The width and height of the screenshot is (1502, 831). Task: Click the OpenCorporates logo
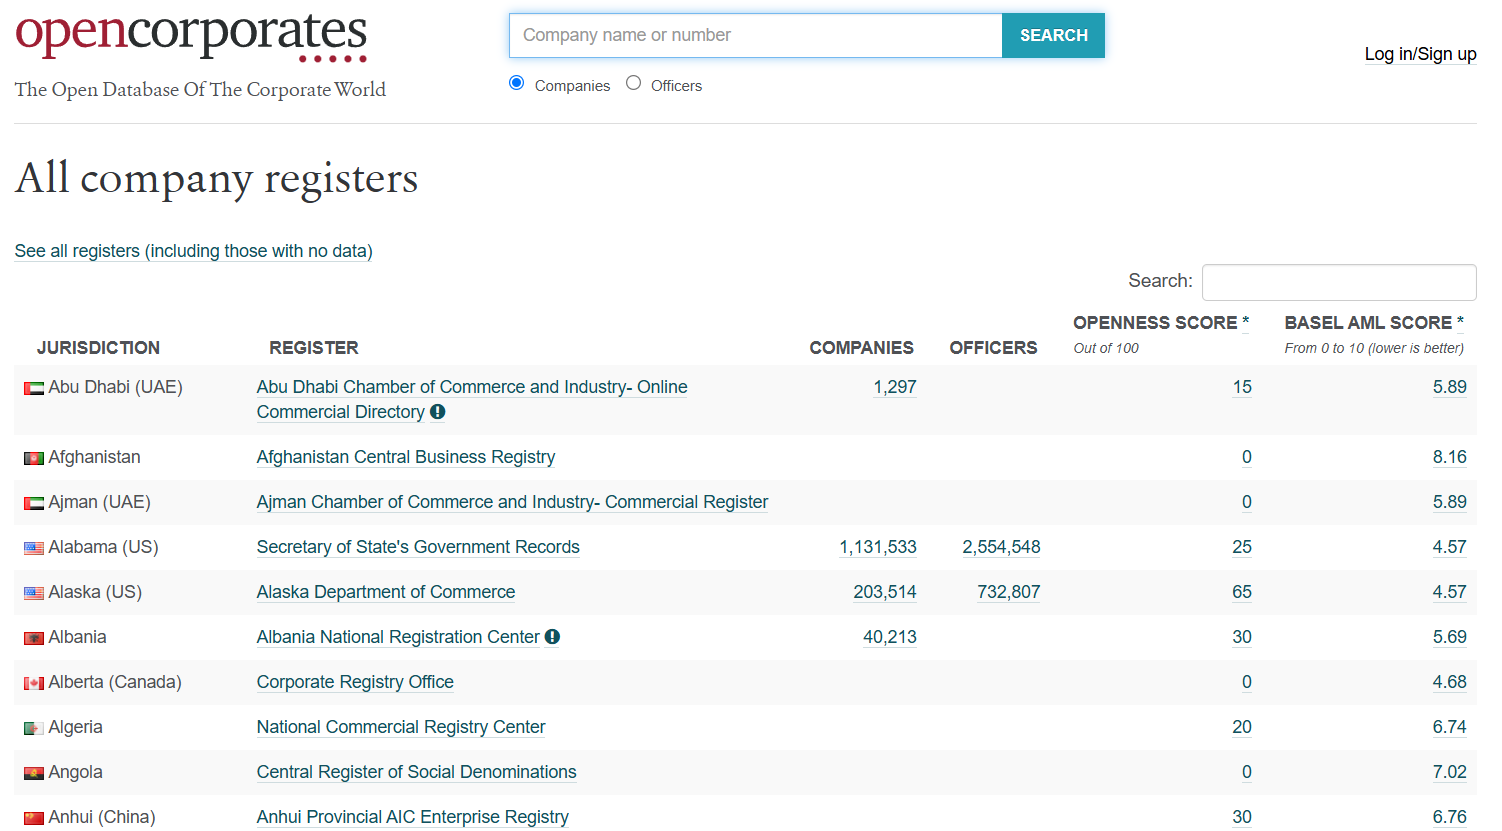(192, 36)
